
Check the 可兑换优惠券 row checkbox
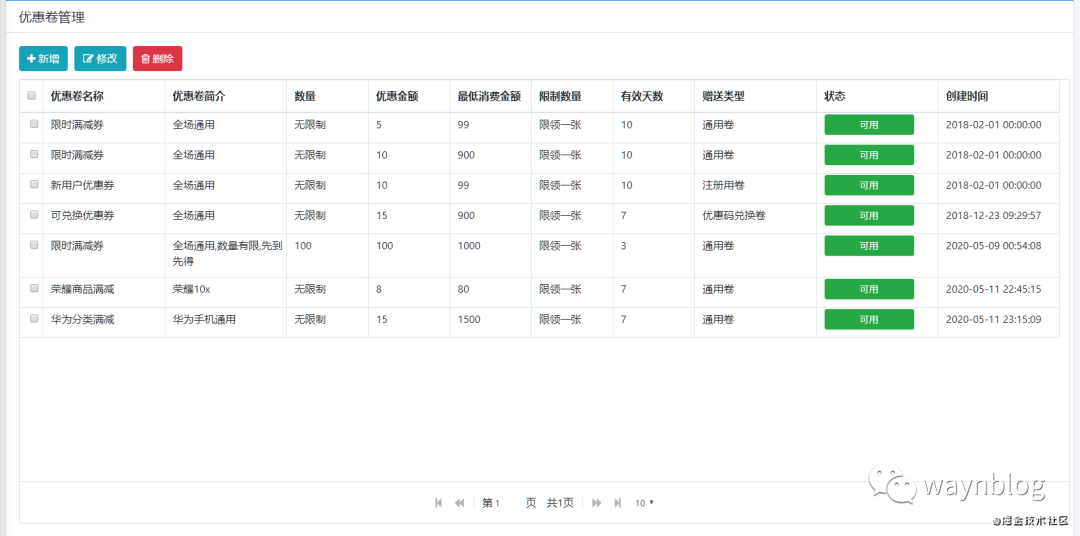(x=34, y=215)
